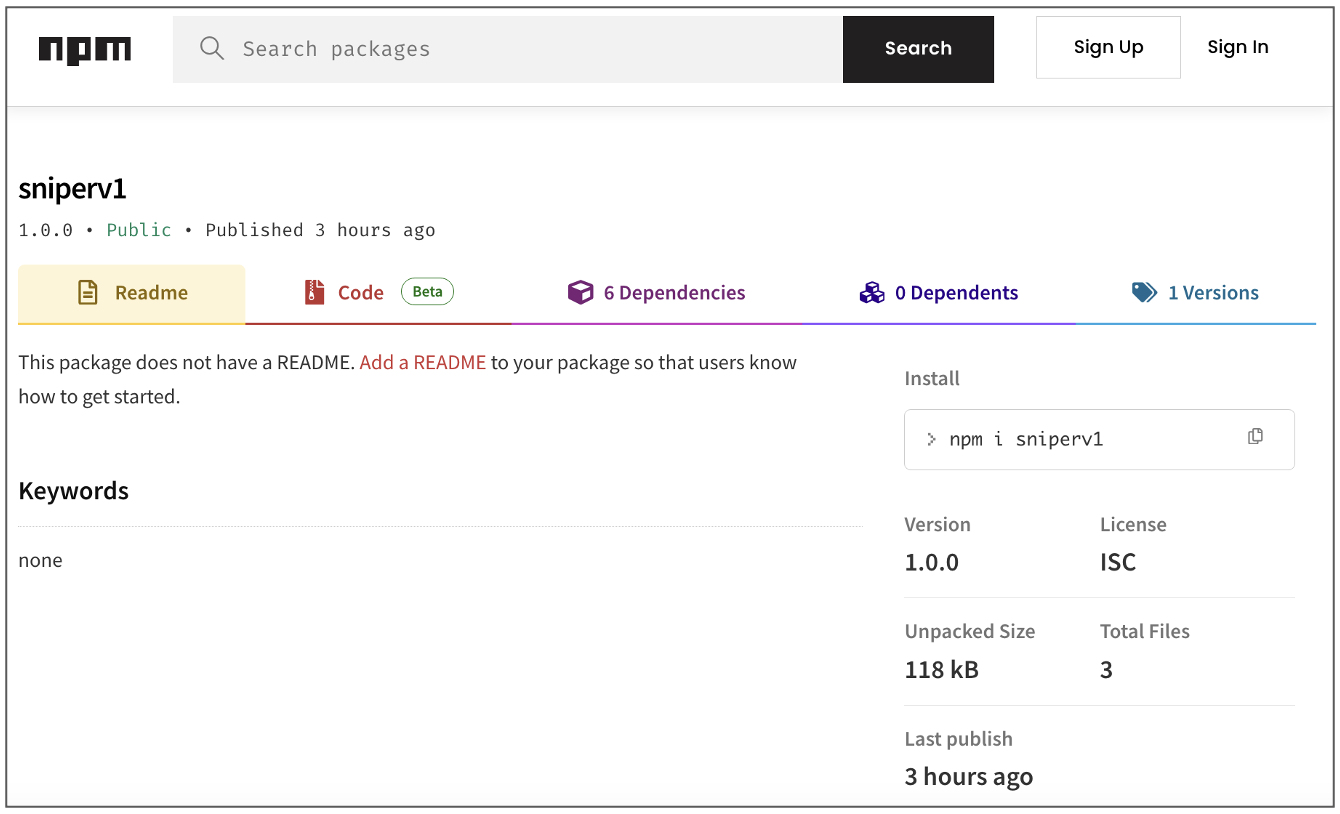Click the magnifying glass search icon
The image size is (1340, 814).
[x=211, y=48]
